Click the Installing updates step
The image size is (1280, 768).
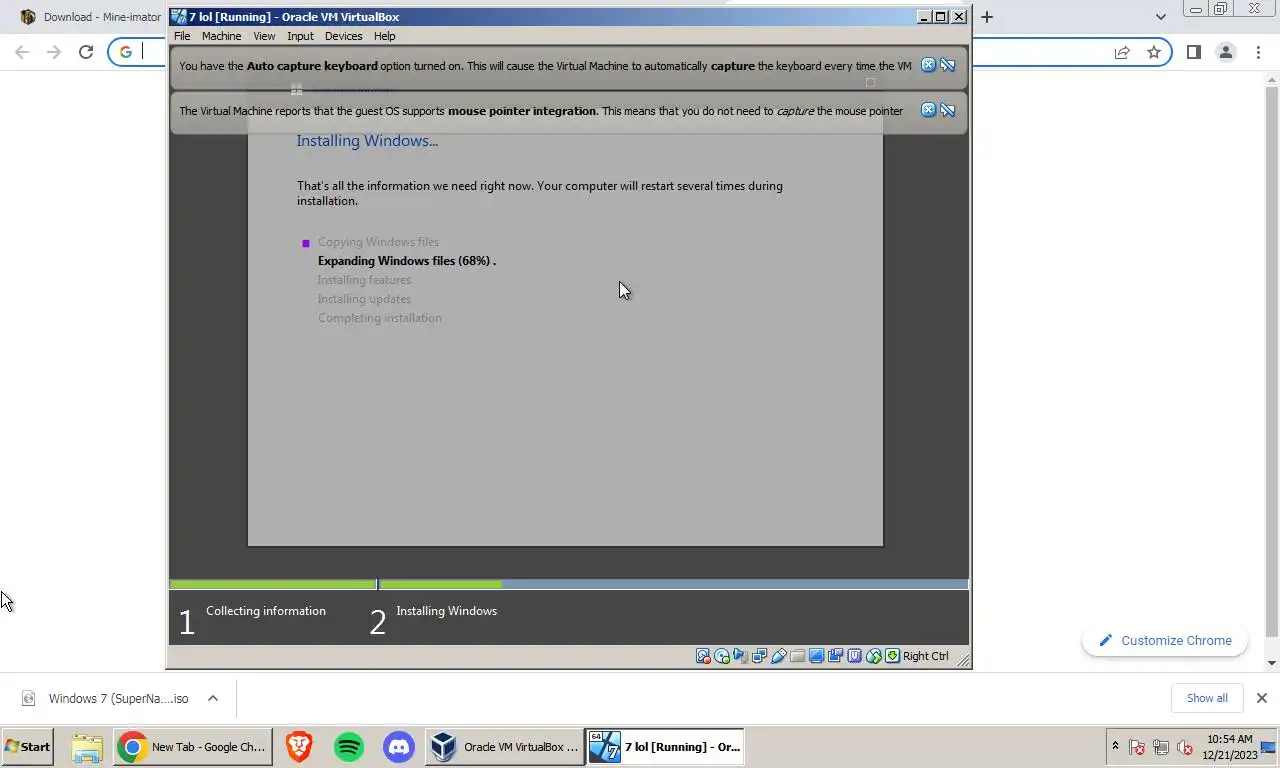tap(364, 299)
